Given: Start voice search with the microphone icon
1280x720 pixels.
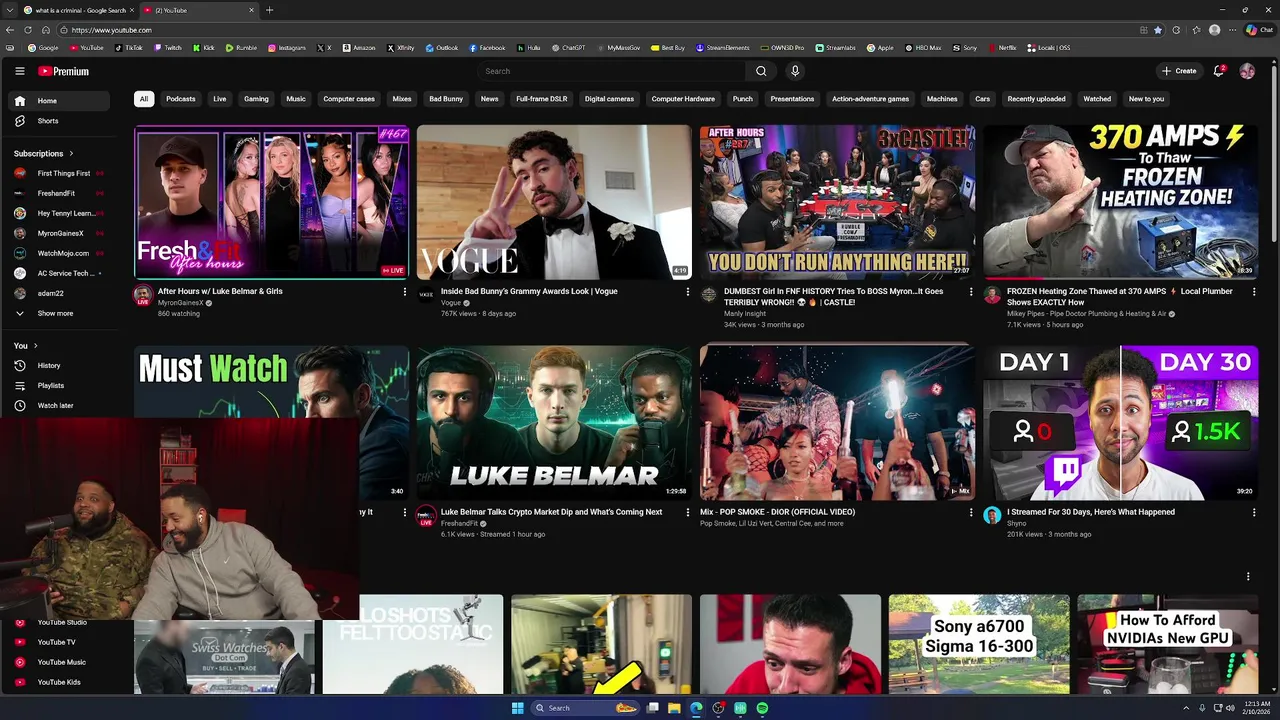Looking at the screenshot, I should click(x=795, y=71).
